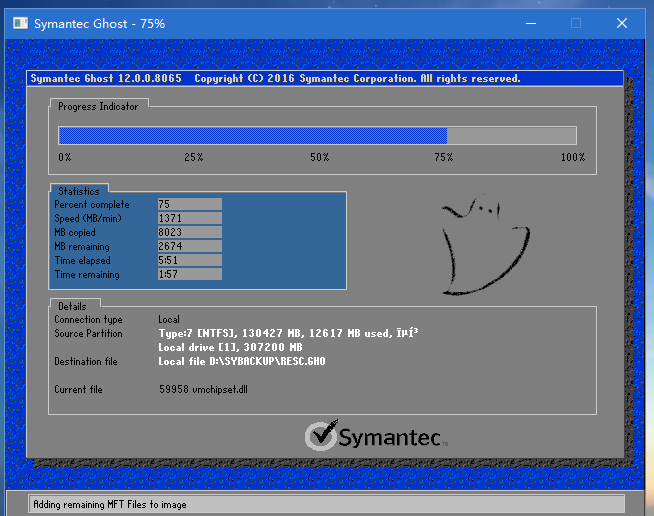Image resolution: width=654 pixels, height=516 pixels.
Task: Click the 100% progress scale label
Action: click(x=573, y=157)
